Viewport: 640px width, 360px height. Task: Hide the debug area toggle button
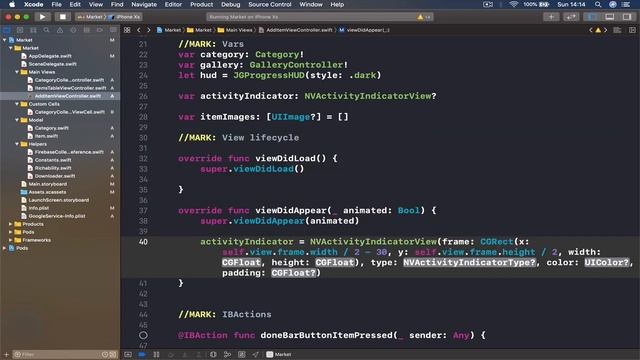tap(128, 355)
